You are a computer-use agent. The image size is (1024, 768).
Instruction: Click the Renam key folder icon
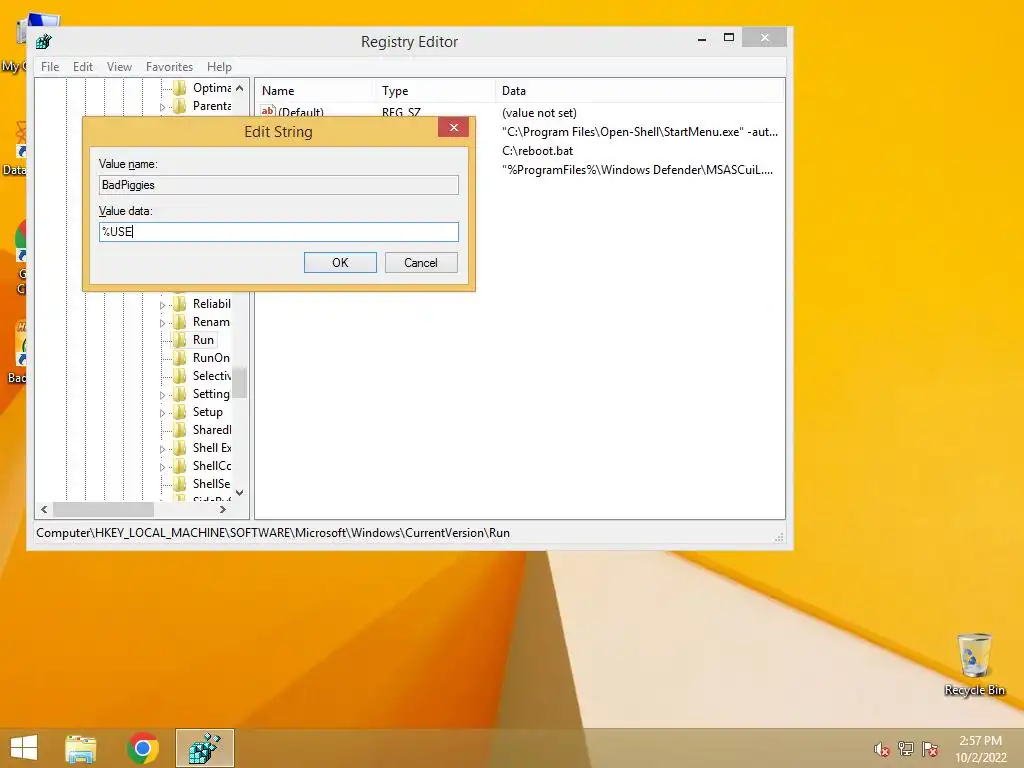click(x=180, y=322)
